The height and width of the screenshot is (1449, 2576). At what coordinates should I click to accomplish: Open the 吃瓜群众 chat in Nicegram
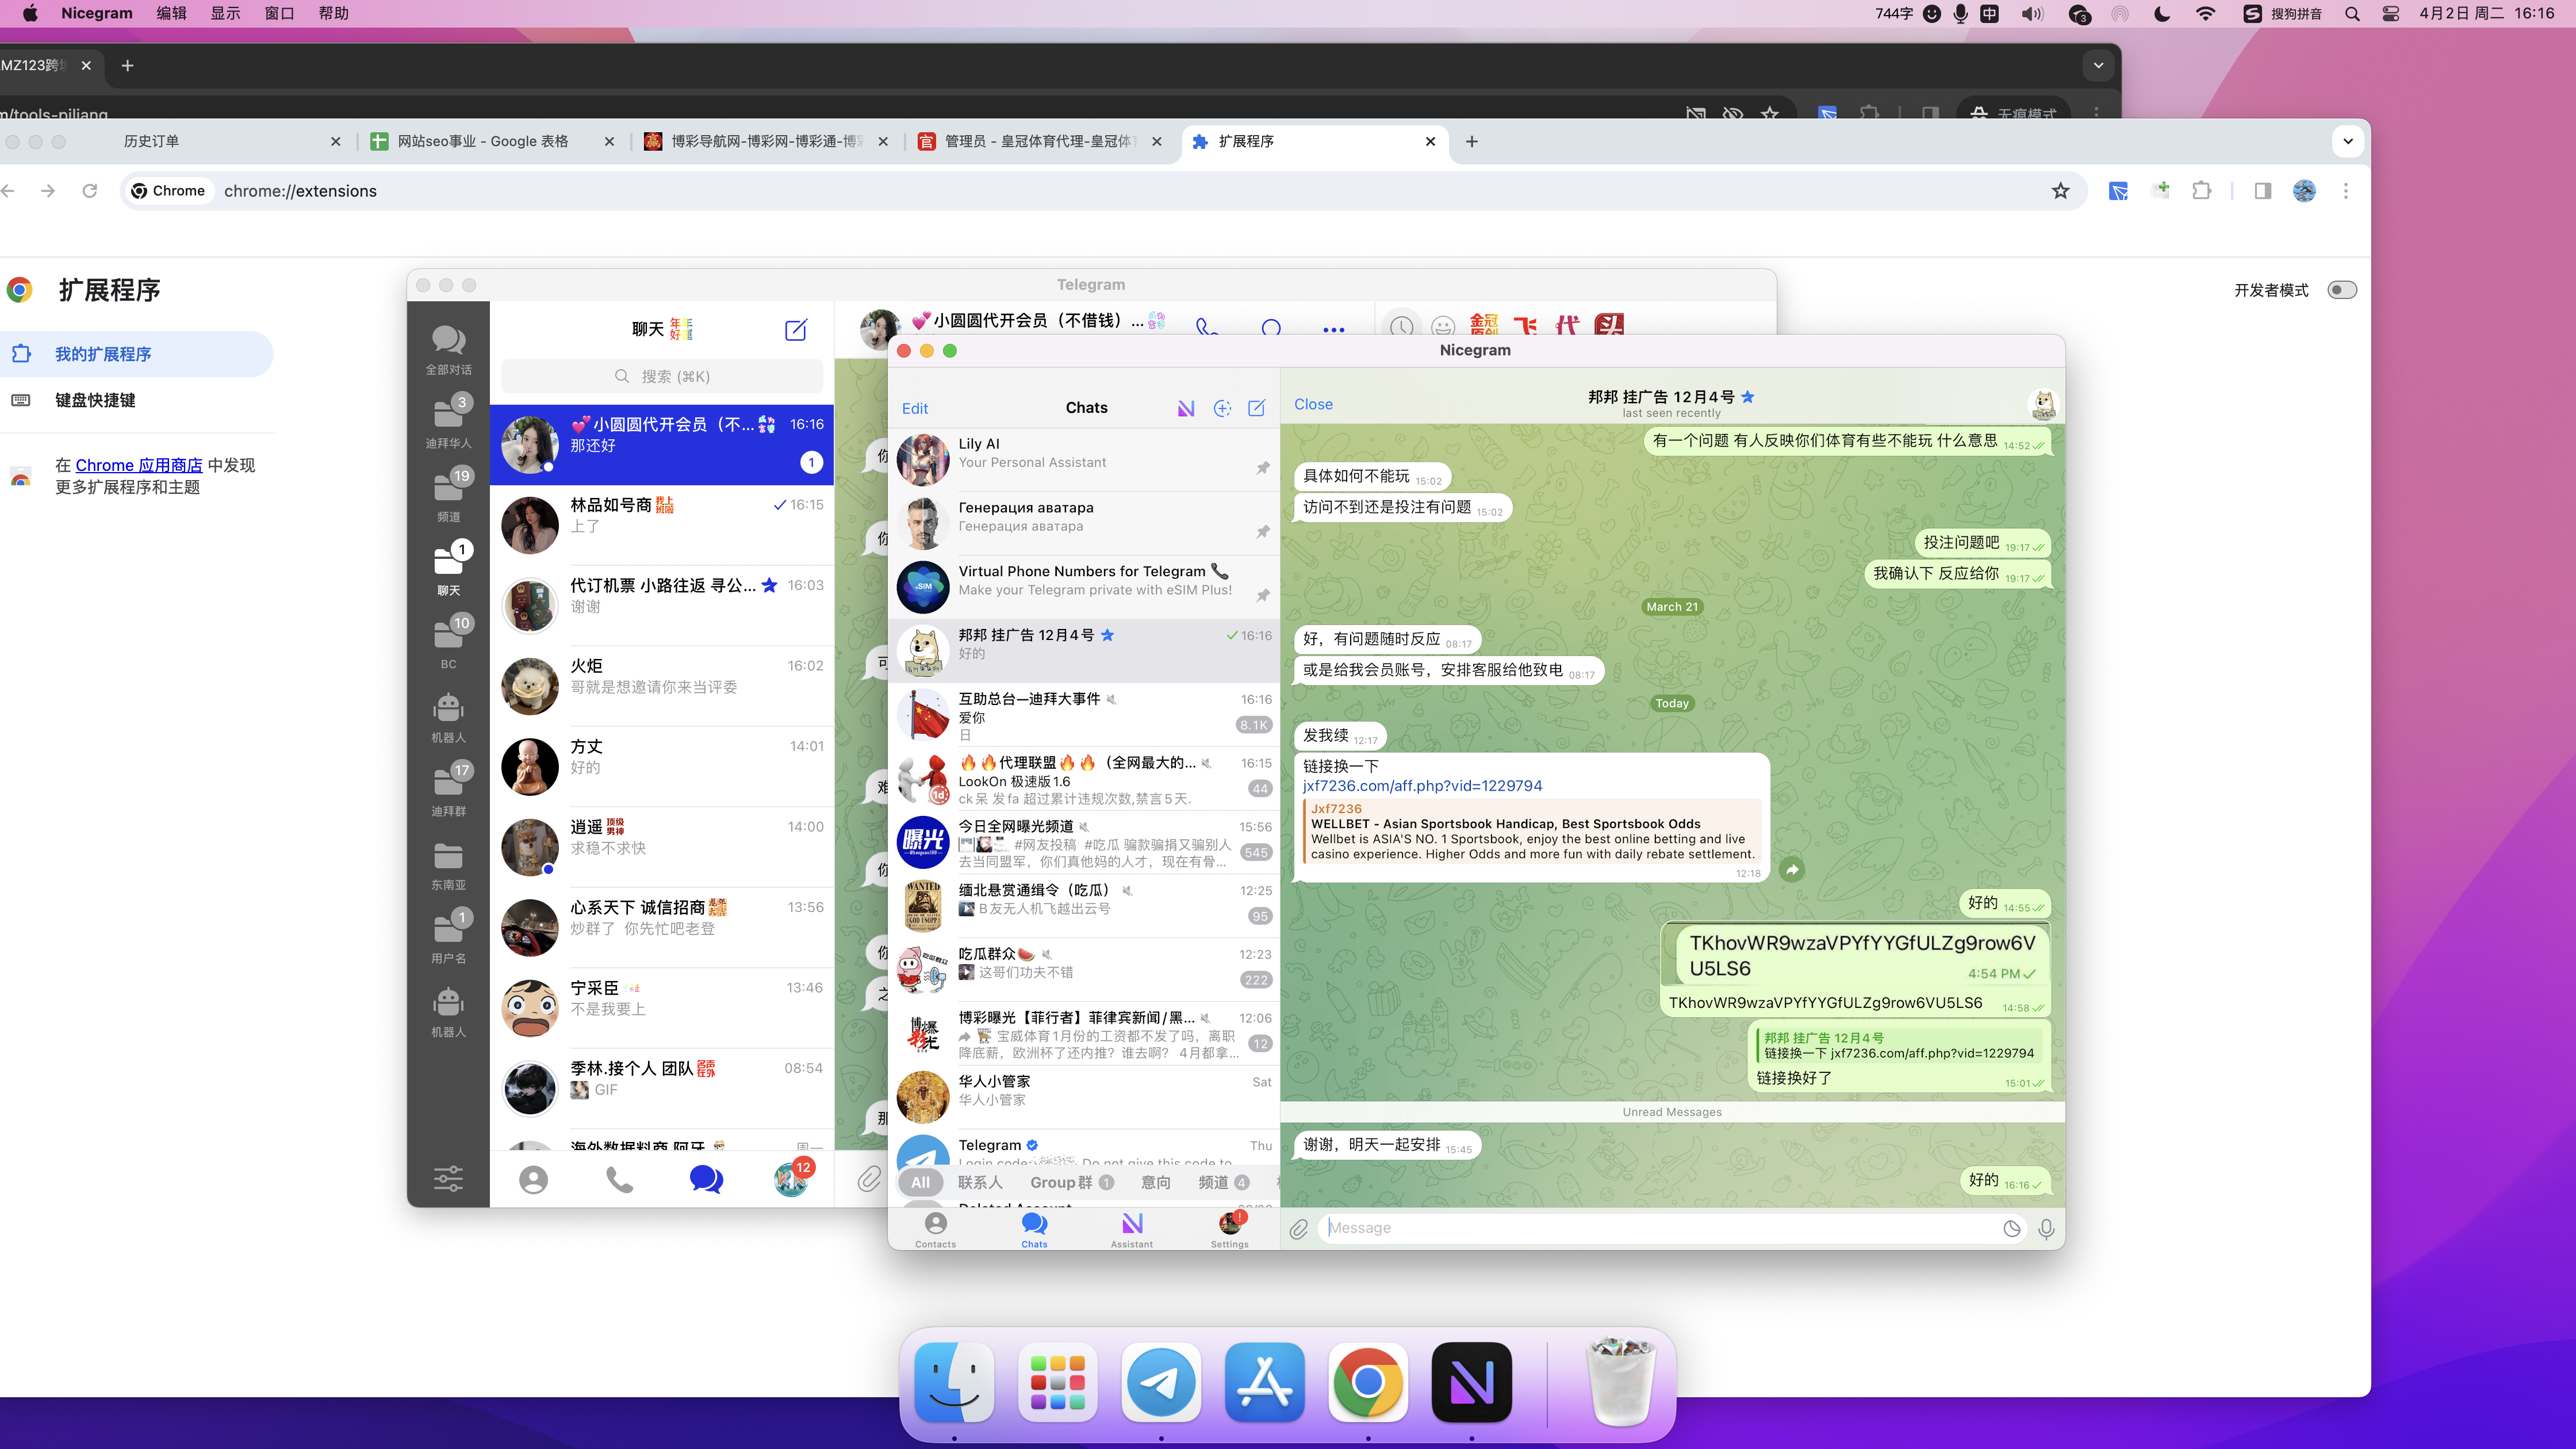point(1084,970)
